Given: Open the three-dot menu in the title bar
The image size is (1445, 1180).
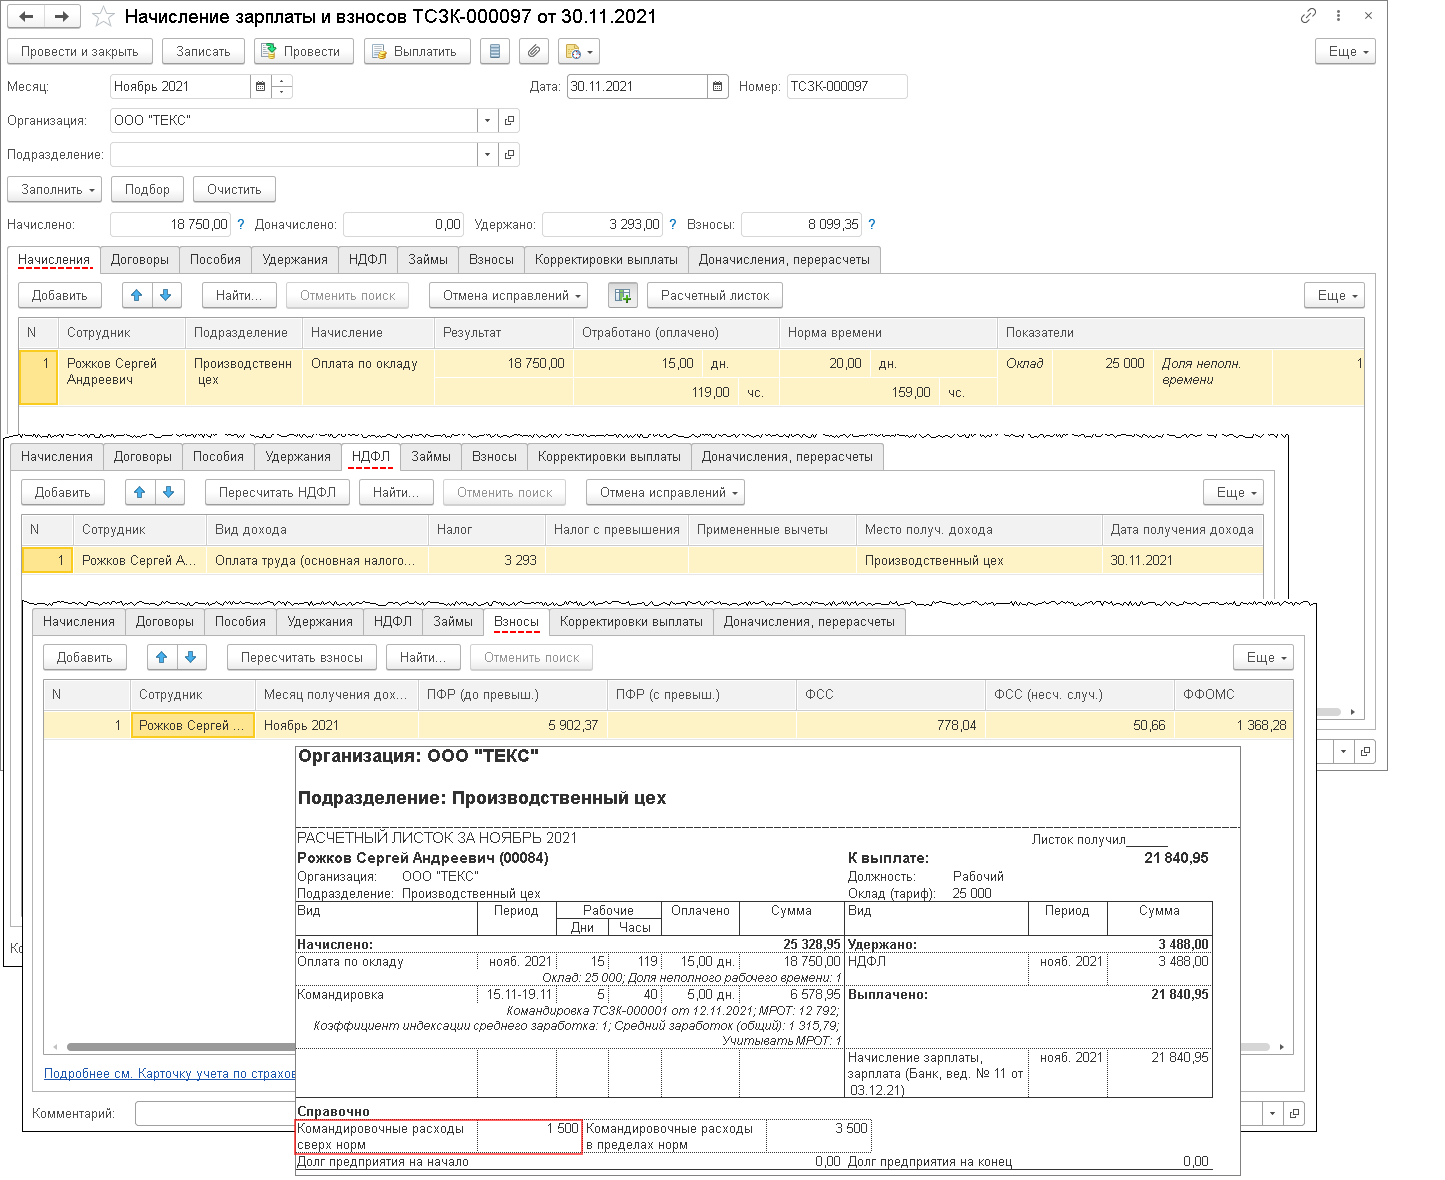Looking at the screenshot, I should (1338, 16).
